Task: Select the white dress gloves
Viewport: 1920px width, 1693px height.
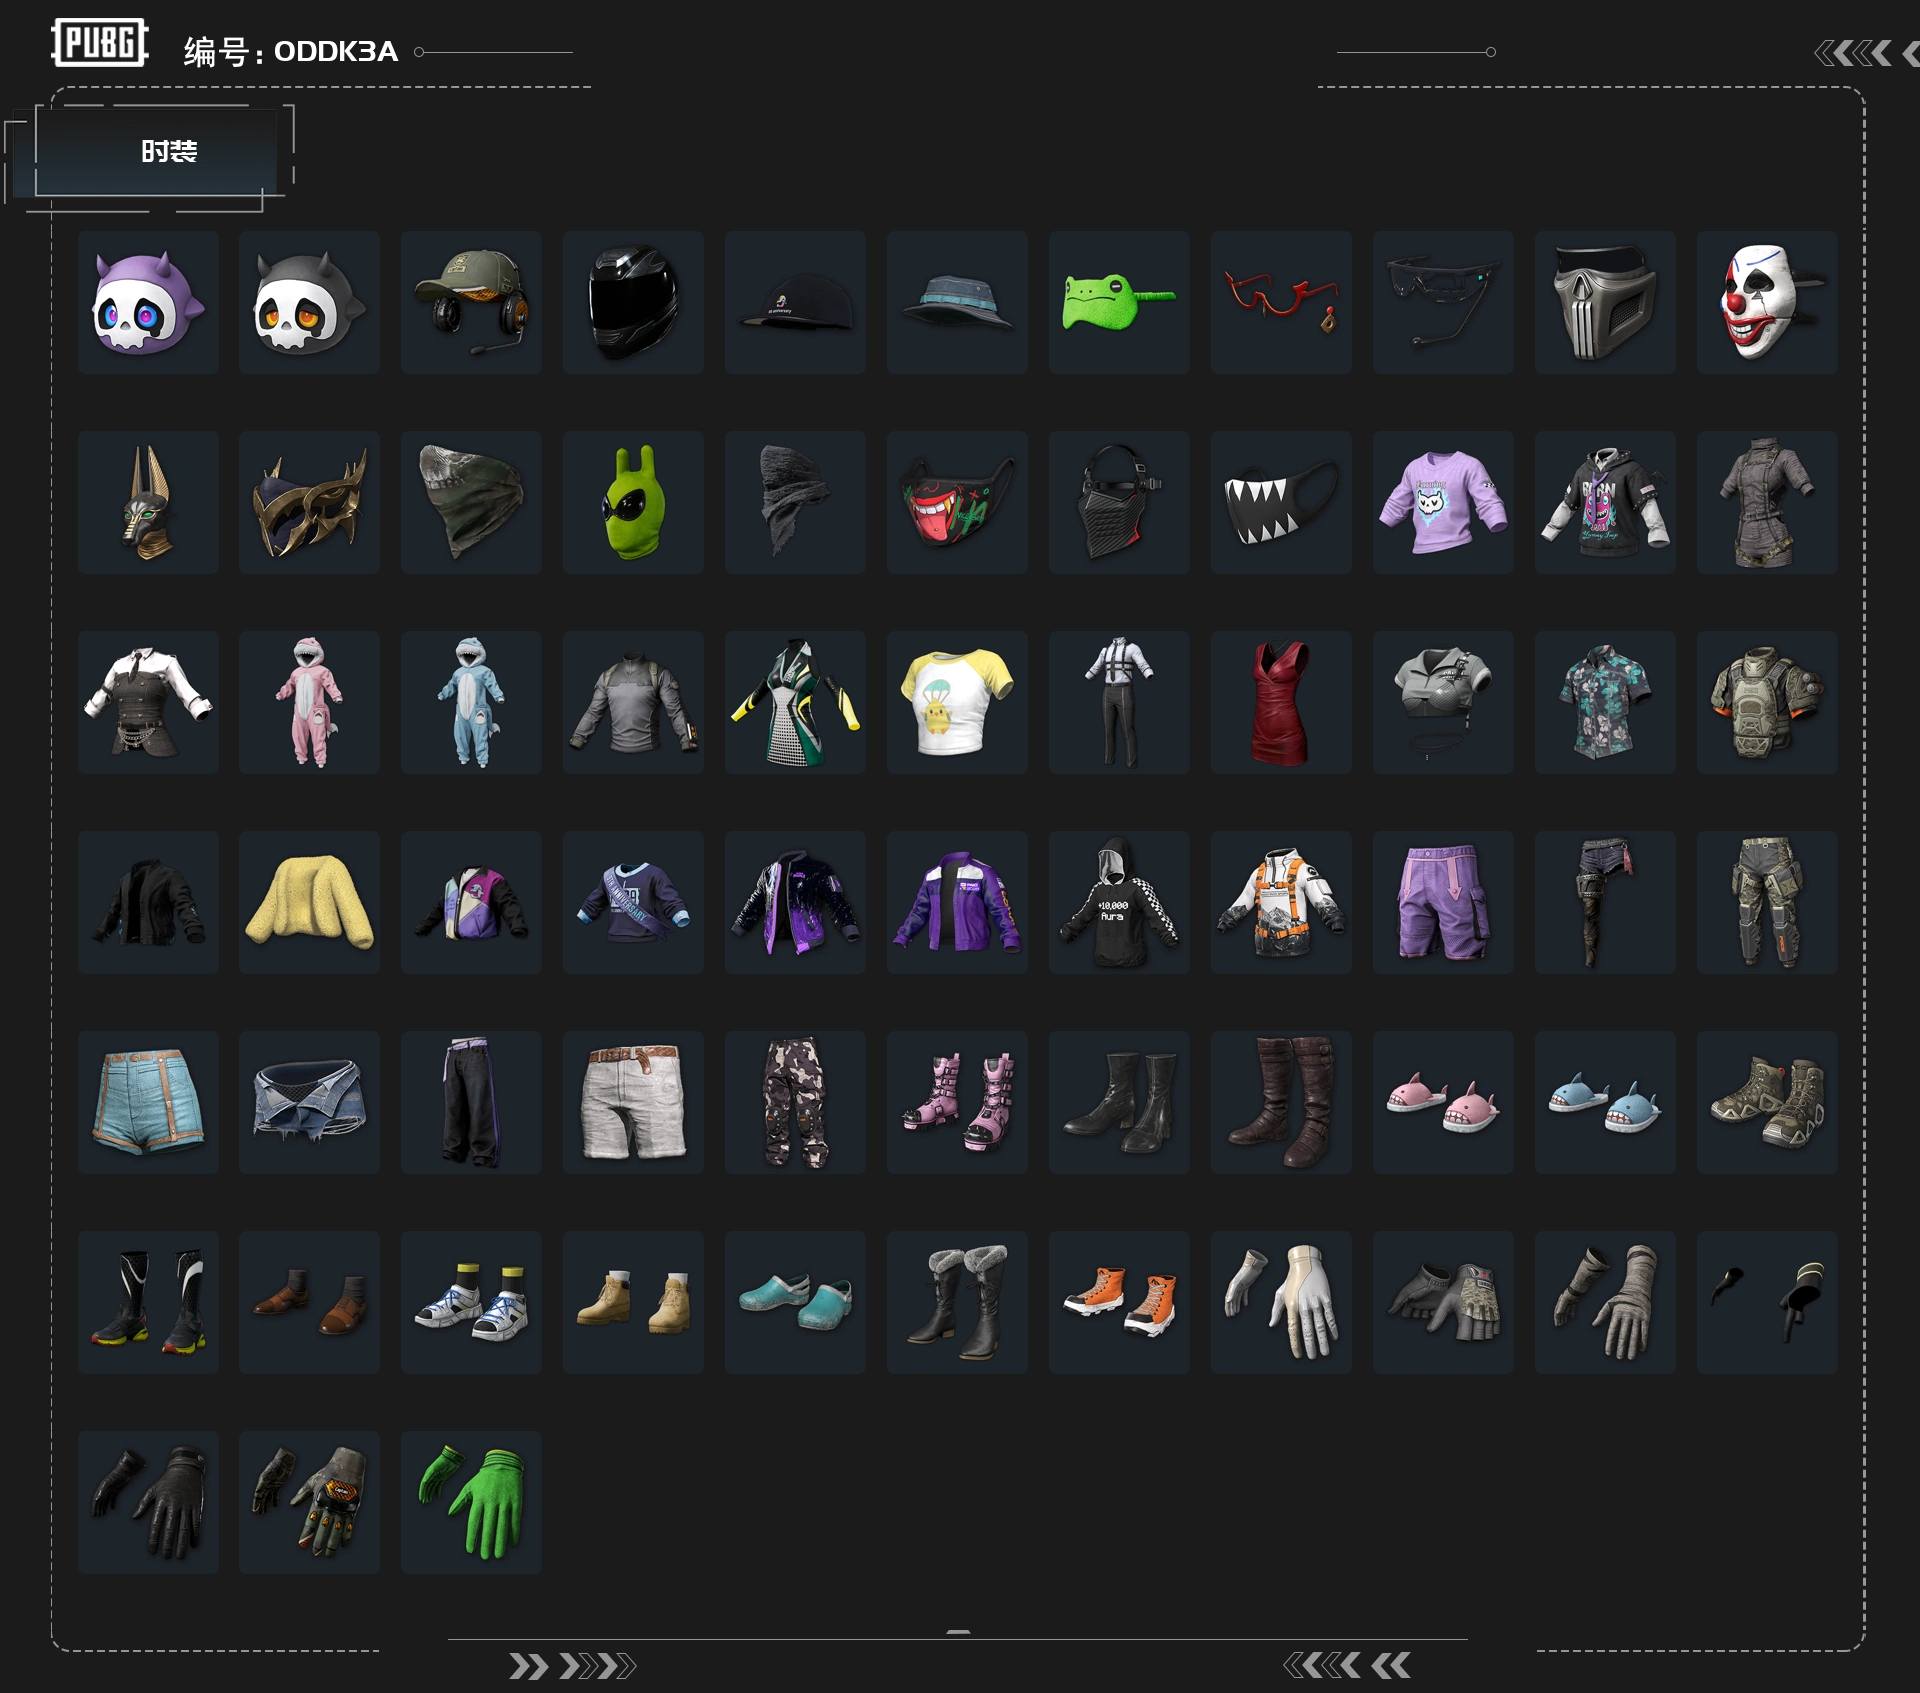Action: [x=1281, y=1302]
